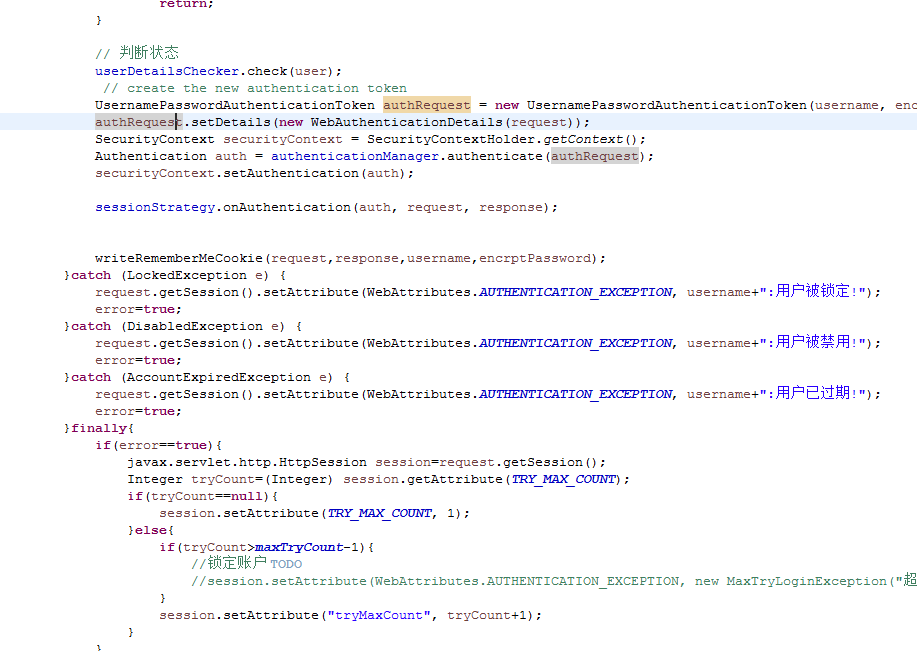
Task: Click the orange-highlighted 'authRequest' variable declaration
Action: [427, 105]
